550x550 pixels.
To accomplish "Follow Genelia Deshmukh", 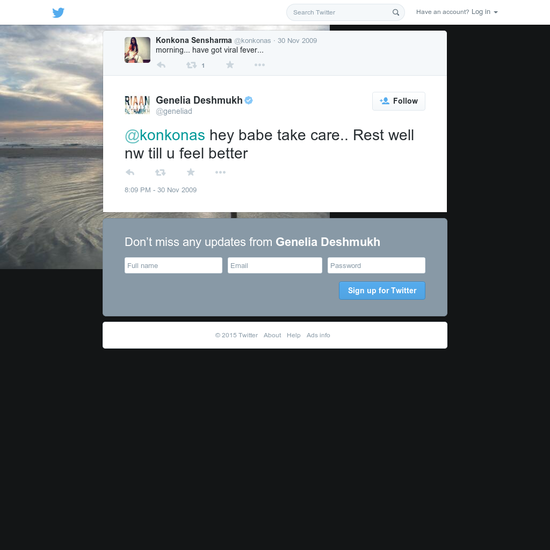I will [x=398, y=101].
